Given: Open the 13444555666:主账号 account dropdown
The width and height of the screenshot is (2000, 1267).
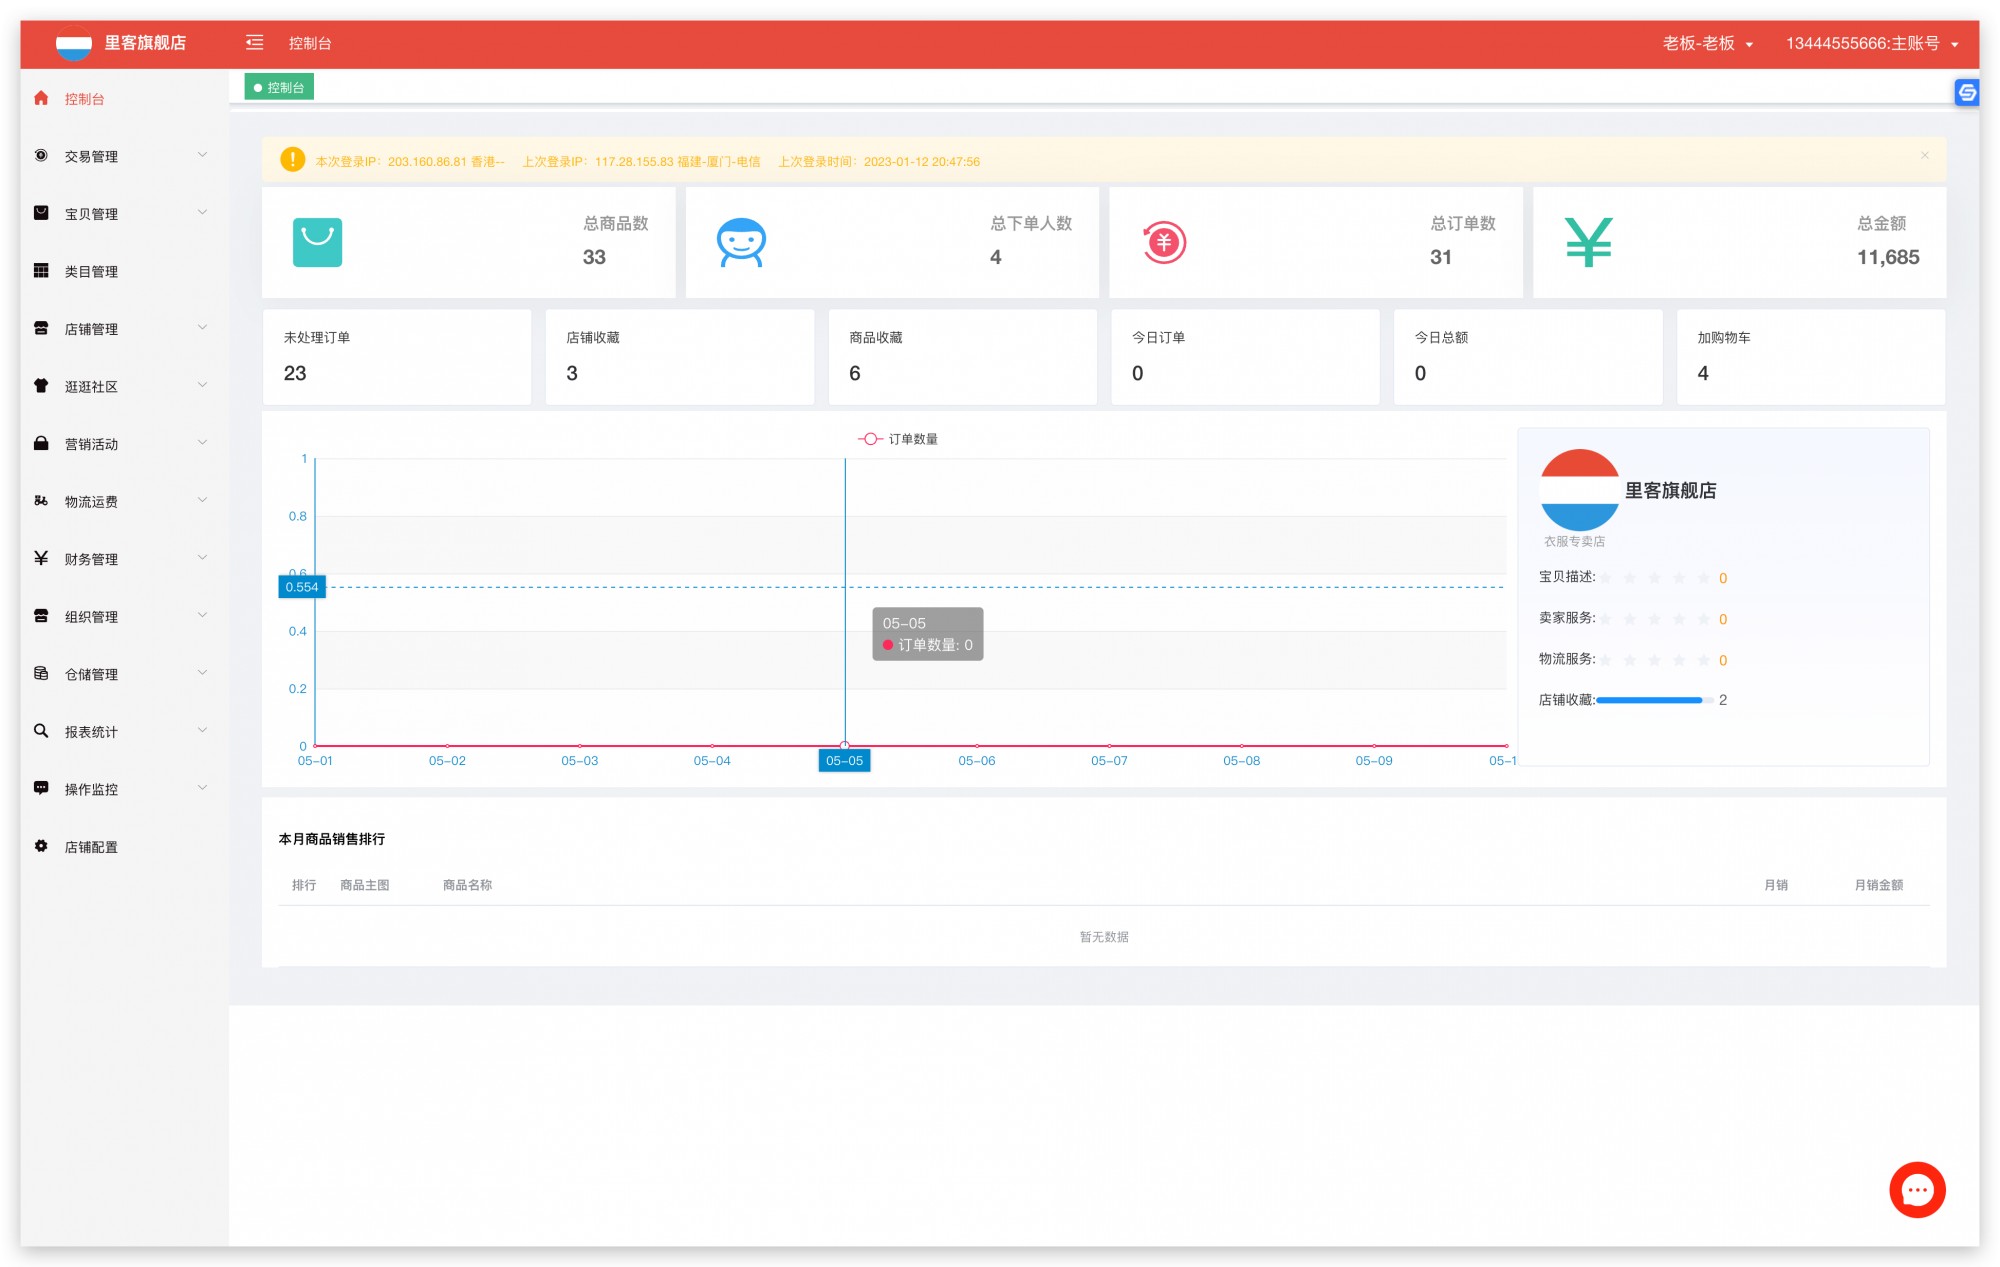Looking at the screenshot, I should click(x=1872, y=43).
